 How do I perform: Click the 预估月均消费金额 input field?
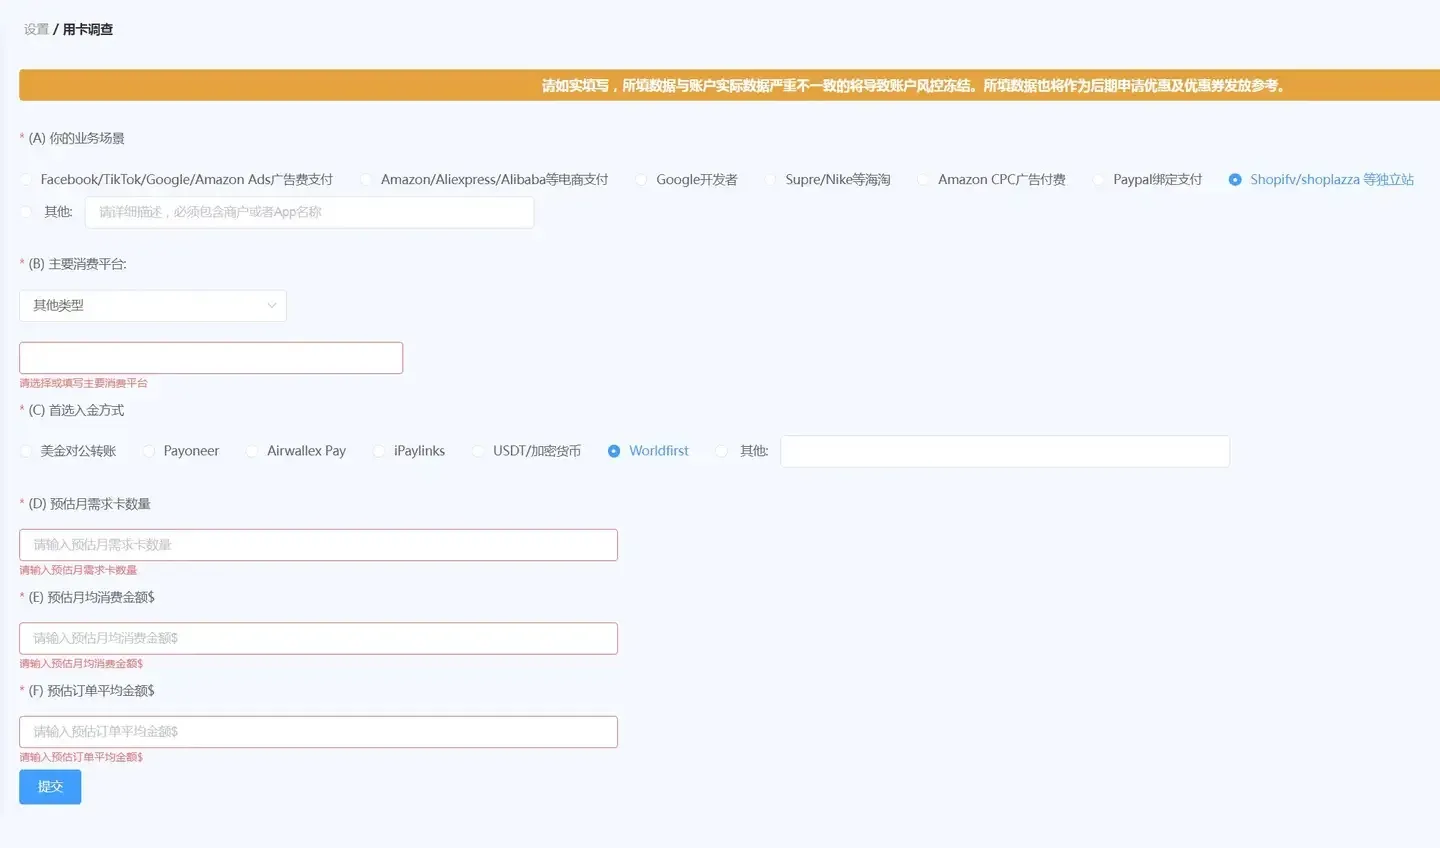[x=318, y=638]
